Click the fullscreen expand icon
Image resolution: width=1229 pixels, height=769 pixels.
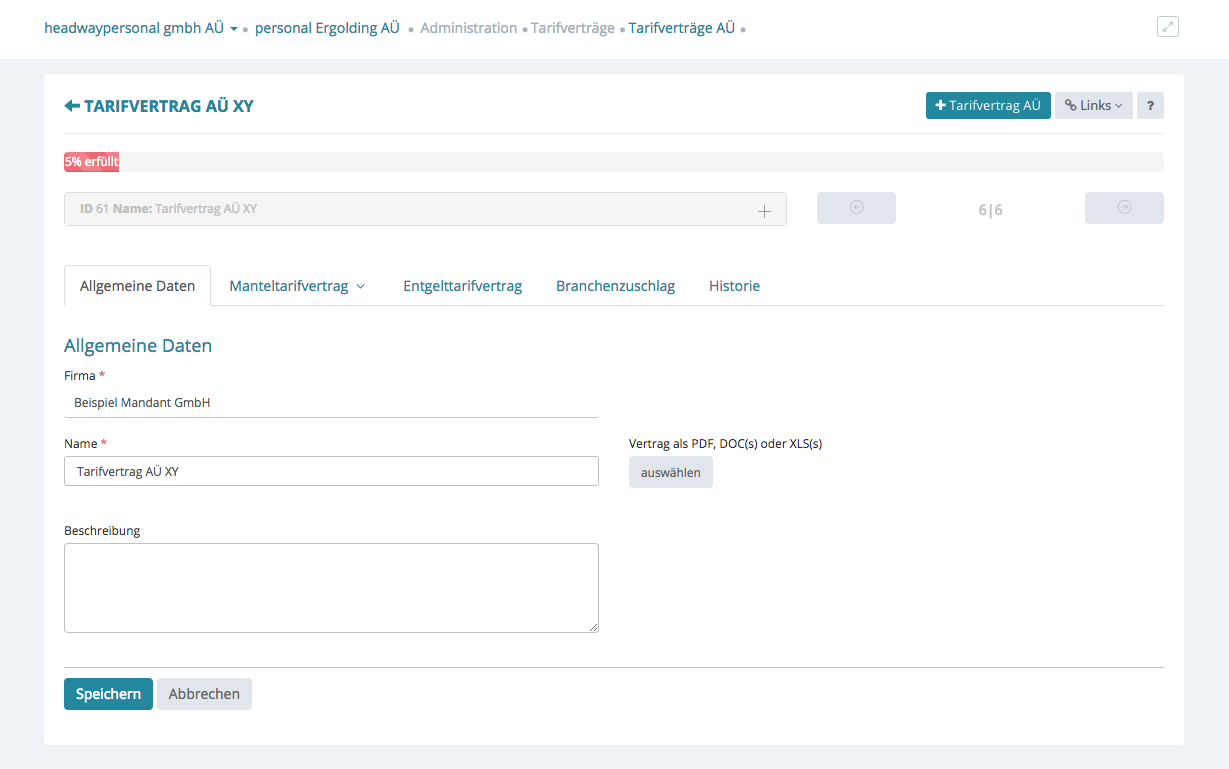(x=1167, y=27)
